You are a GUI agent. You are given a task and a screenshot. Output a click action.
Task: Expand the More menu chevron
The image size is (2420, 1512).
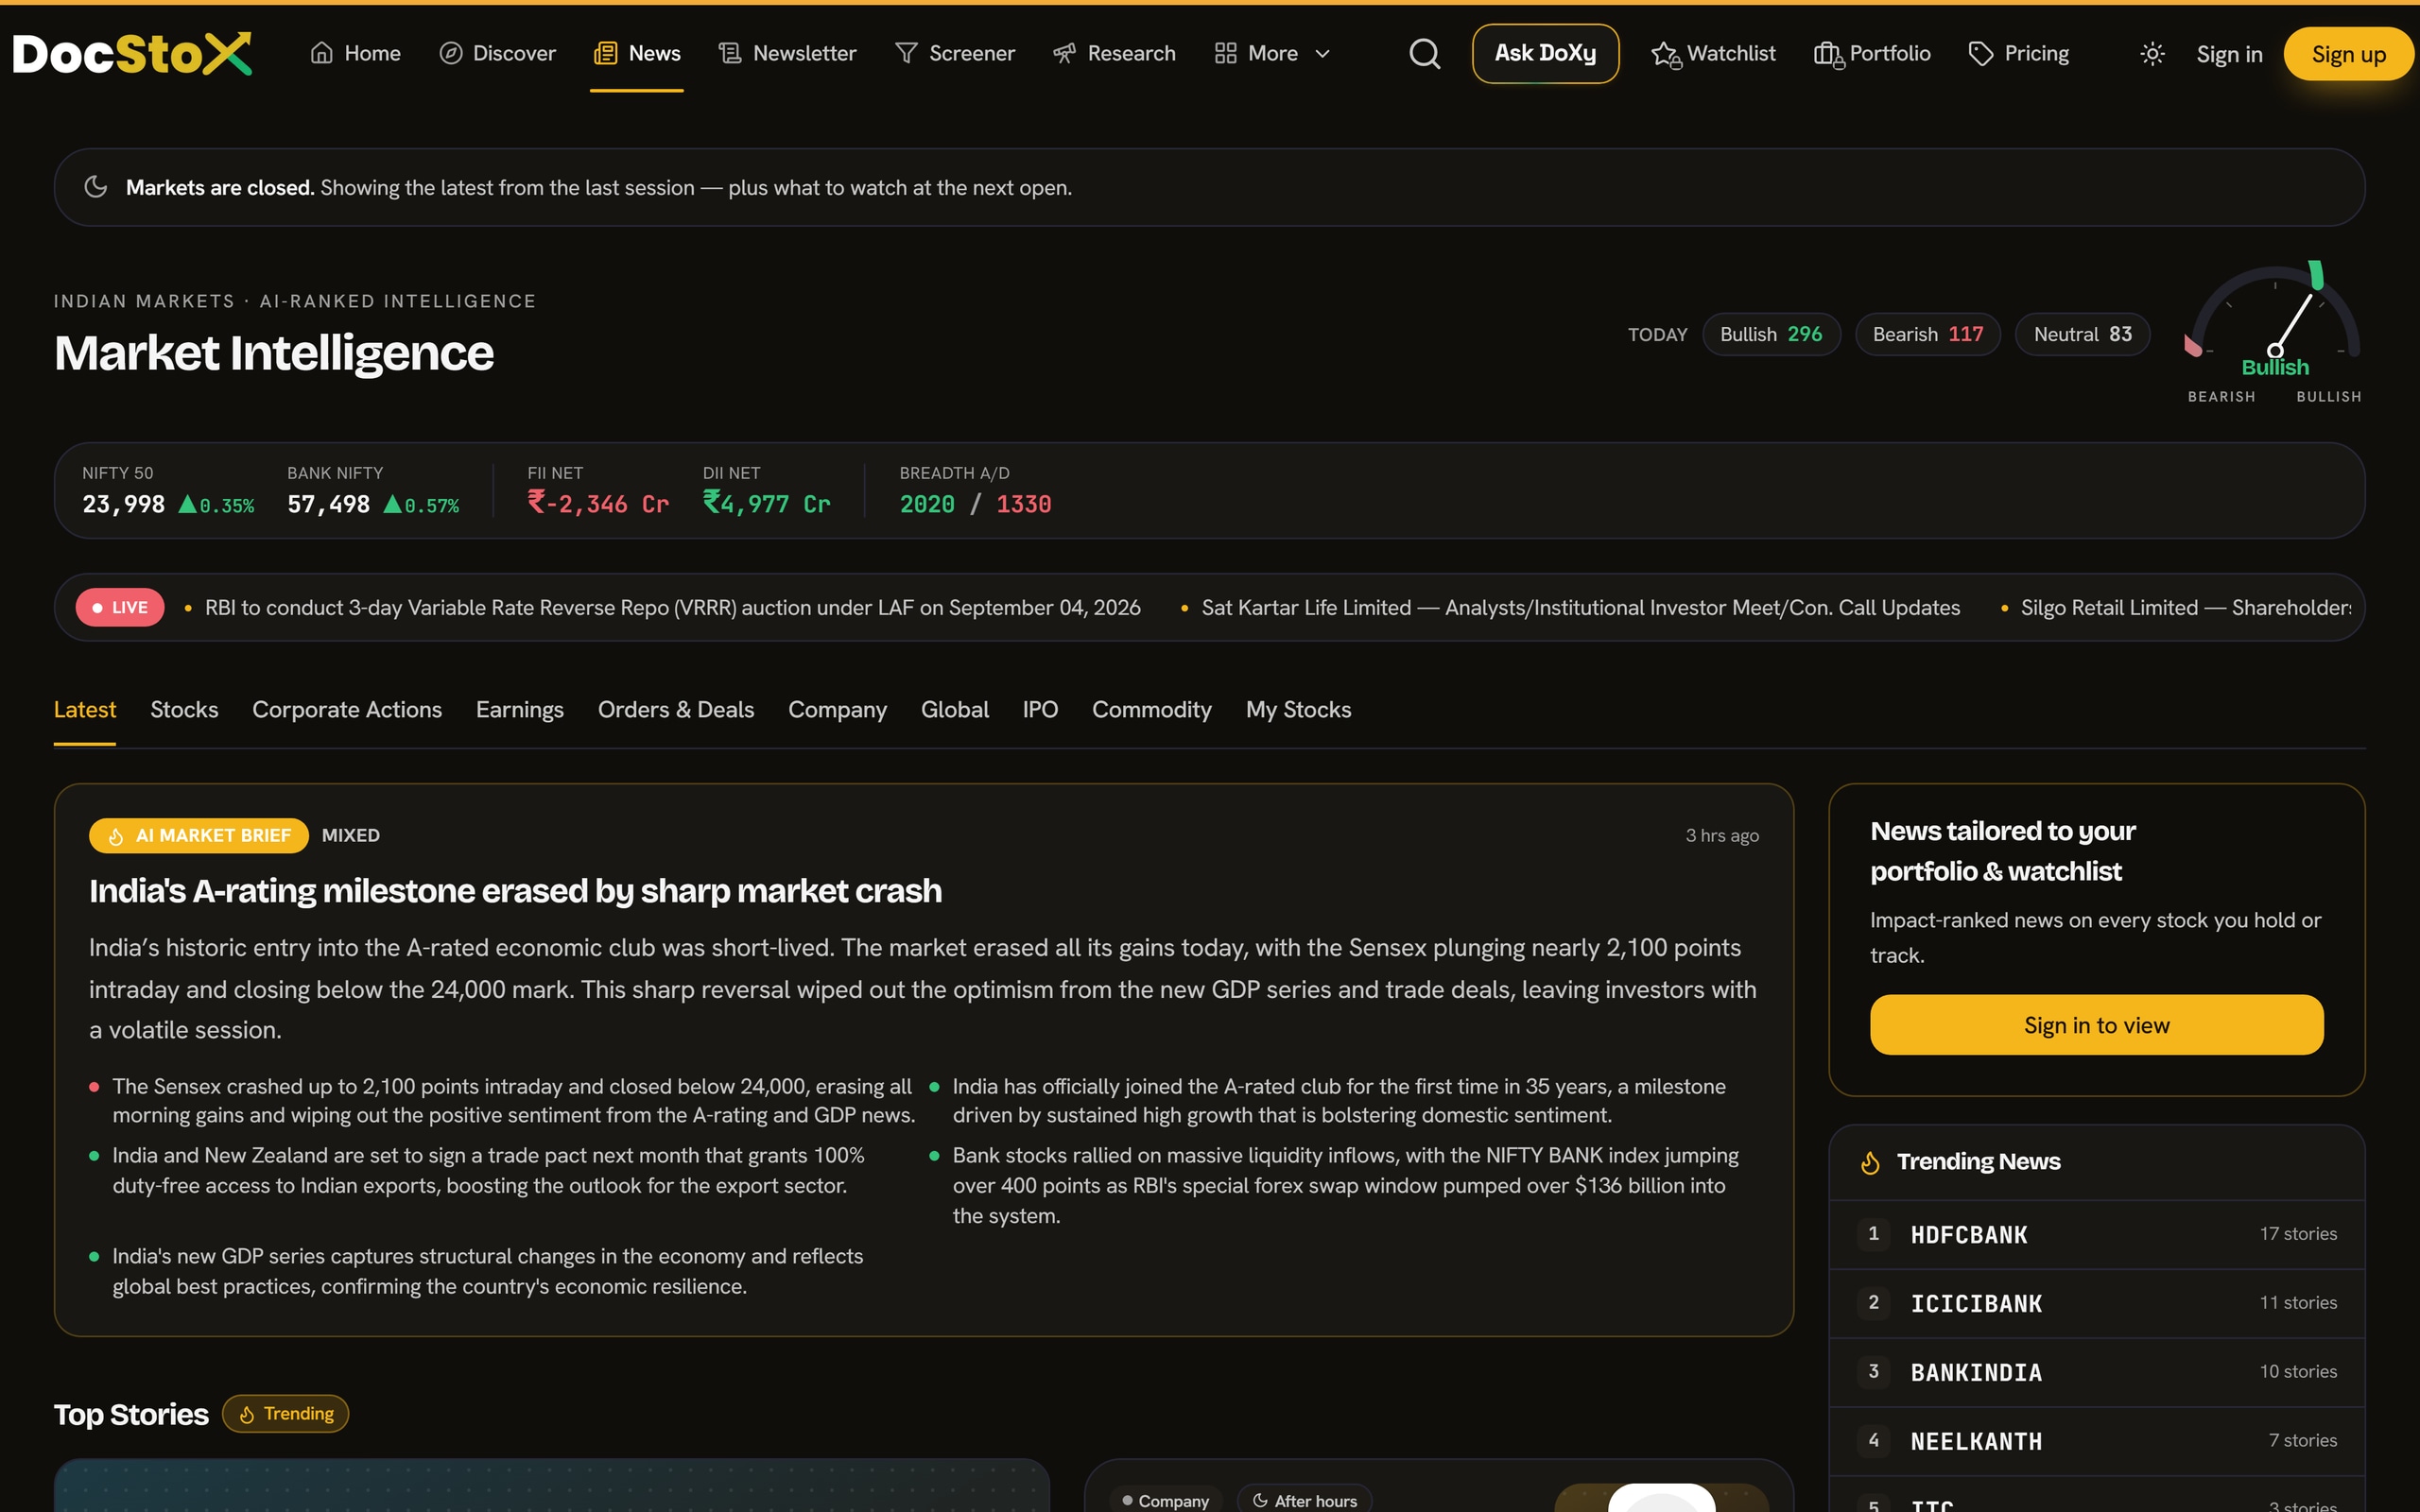(1322, 54)
